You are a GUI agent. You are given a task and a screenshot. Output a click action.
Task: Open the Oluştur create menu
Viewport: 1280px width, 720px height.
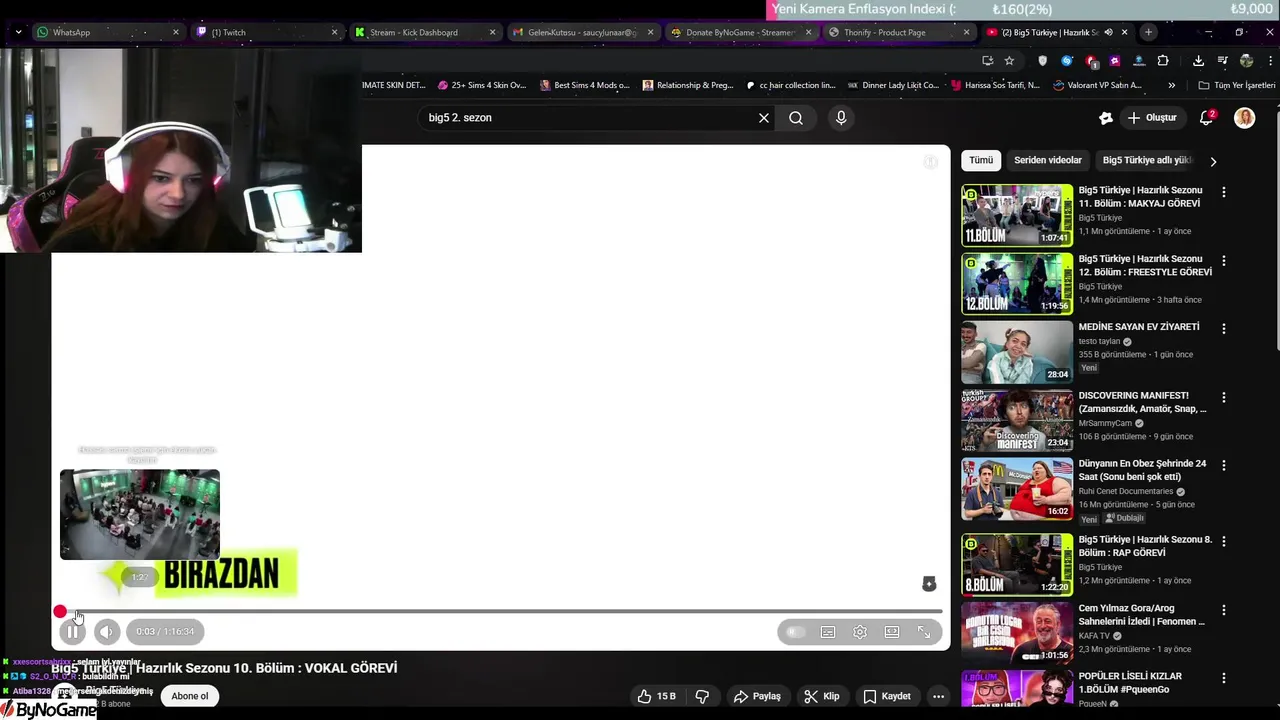pos(1152,118)
